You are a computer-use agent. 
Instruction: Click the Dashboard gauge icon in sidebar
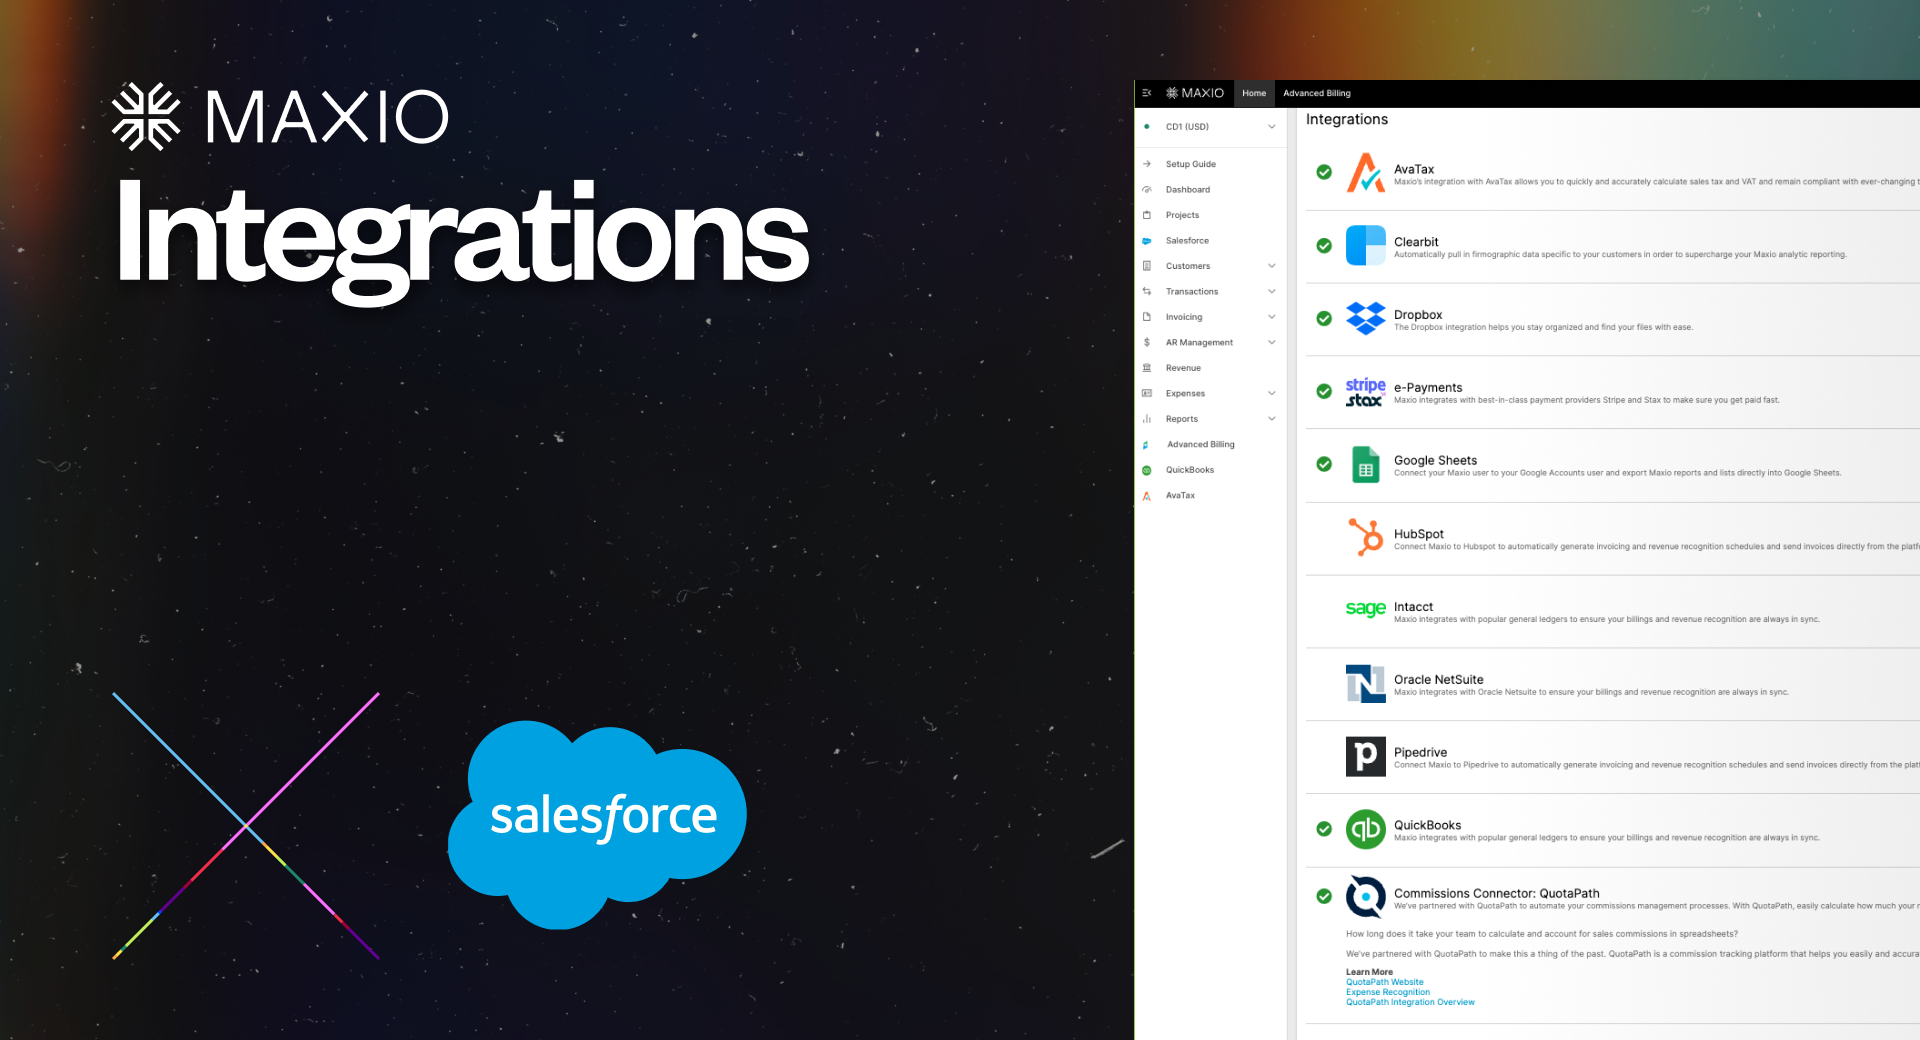click(1147, 190)
